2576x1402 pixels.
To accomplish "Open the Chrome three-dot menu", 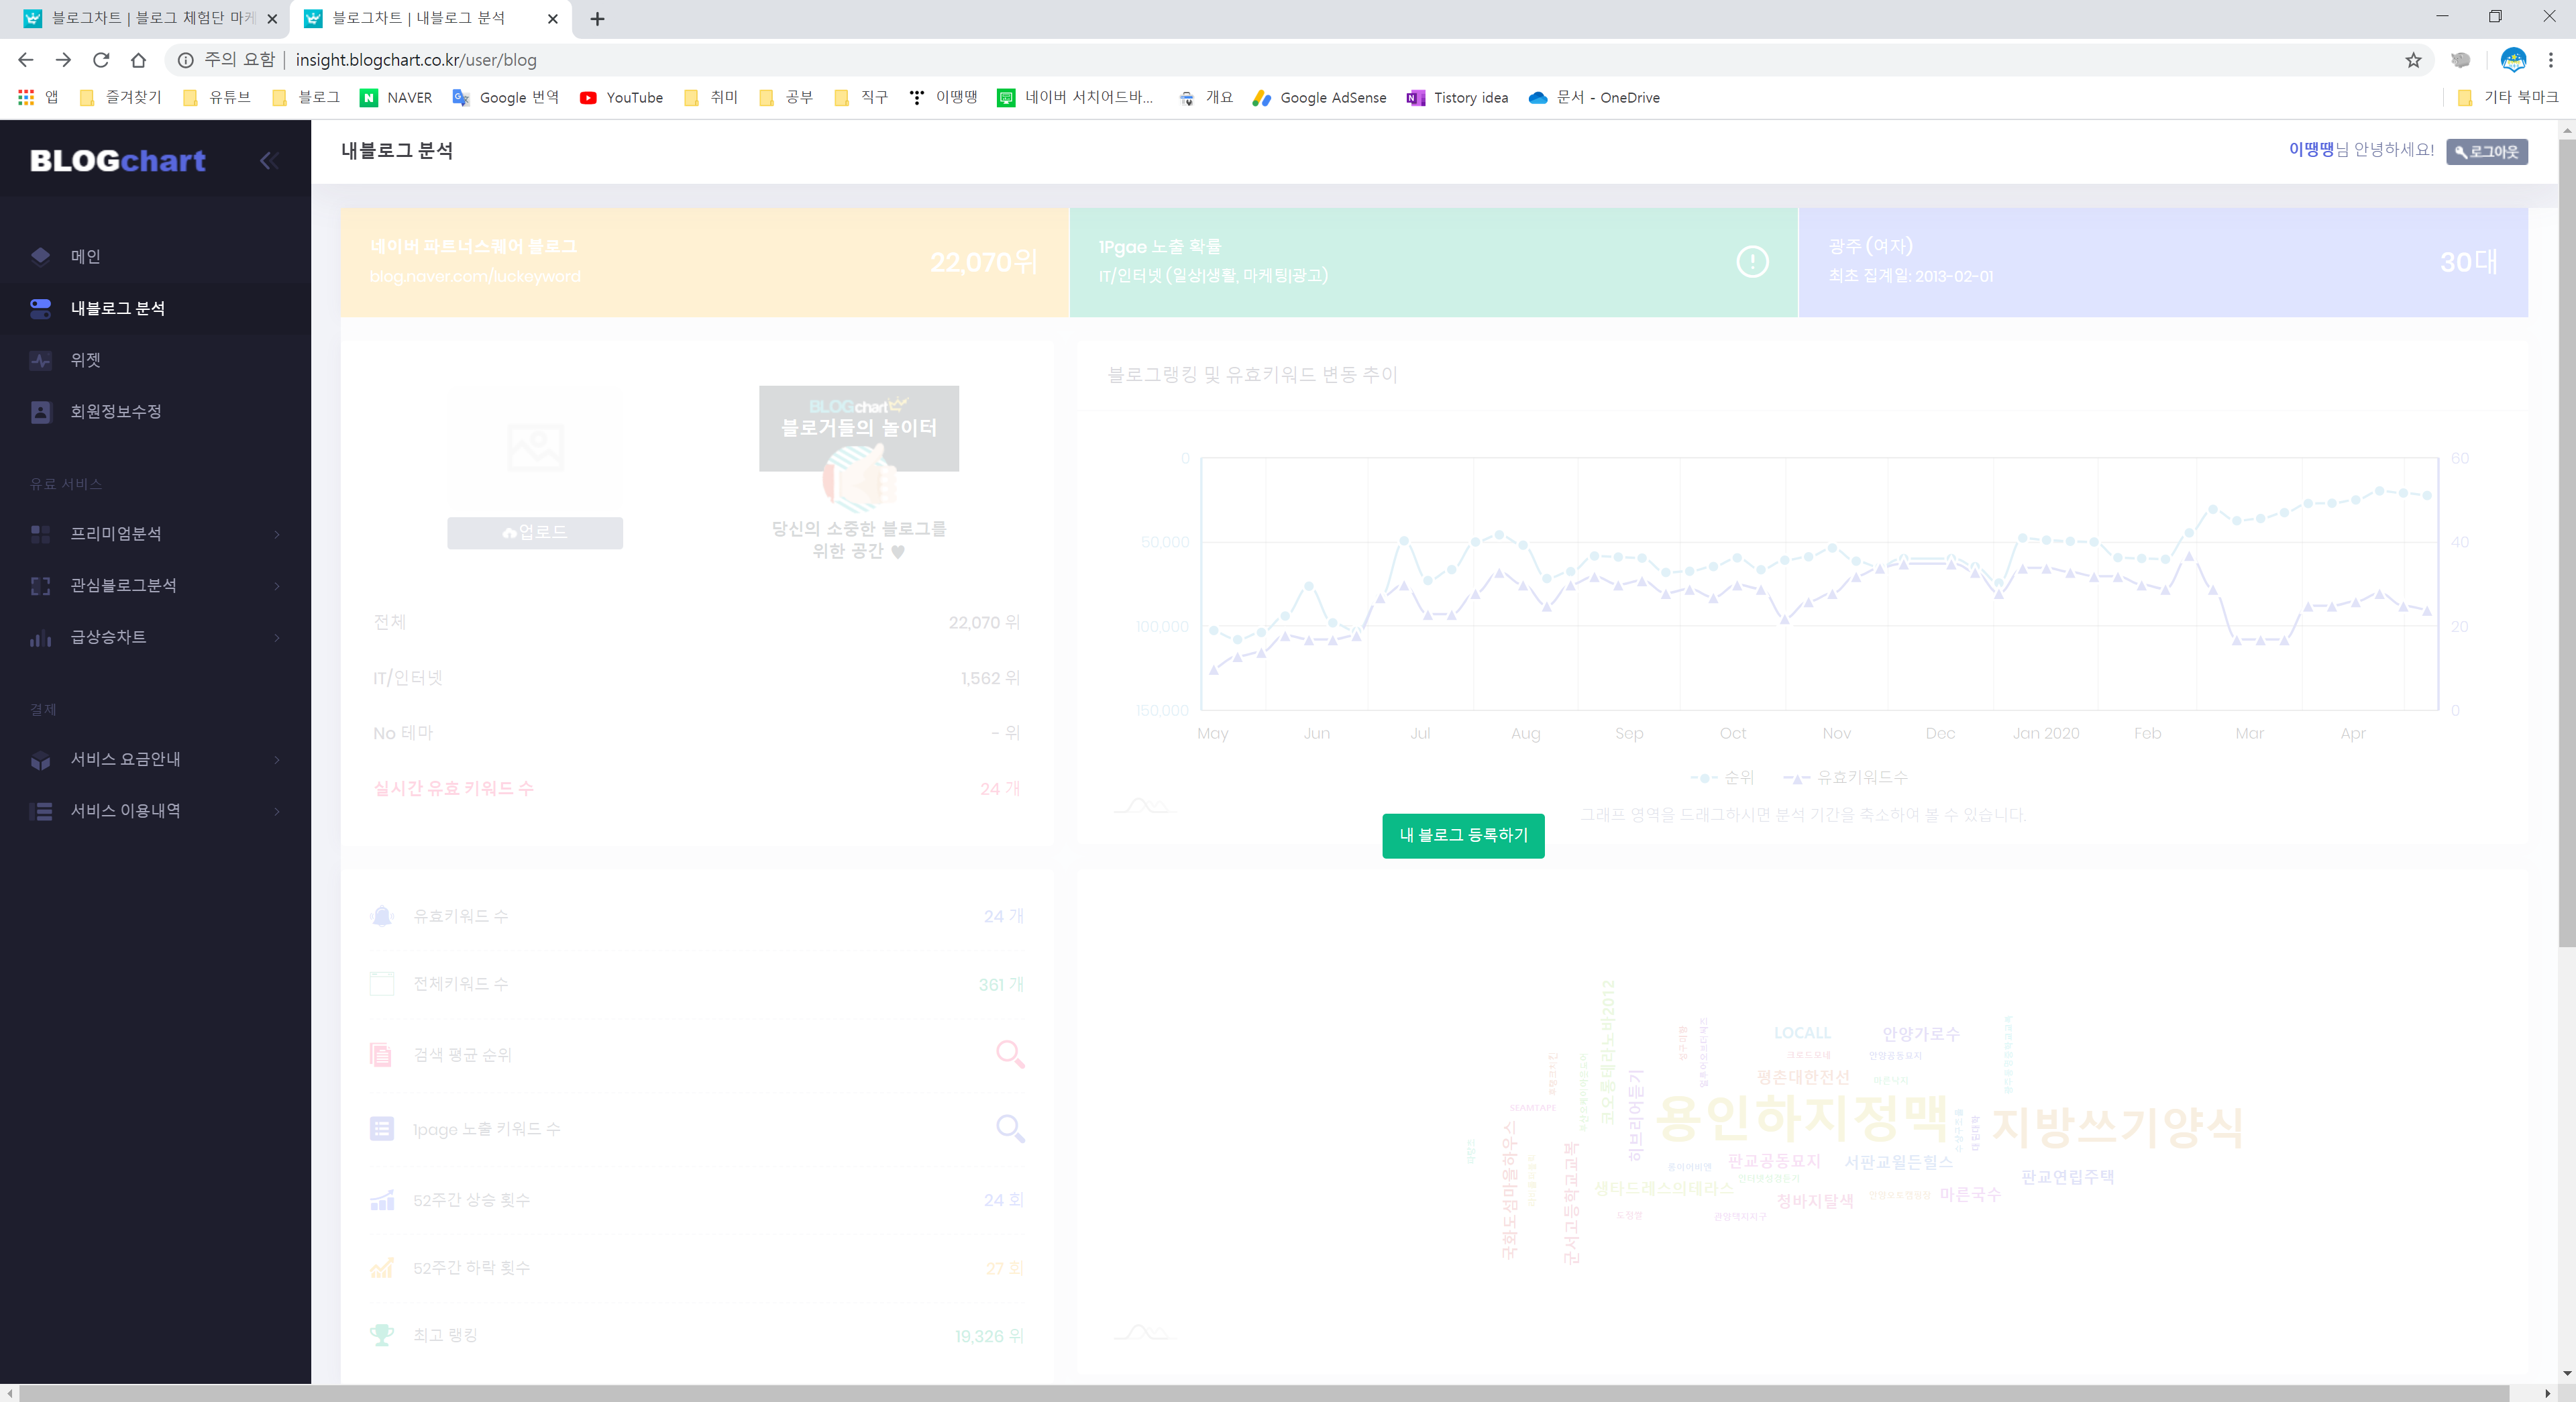I will [x=2550, y=60].
